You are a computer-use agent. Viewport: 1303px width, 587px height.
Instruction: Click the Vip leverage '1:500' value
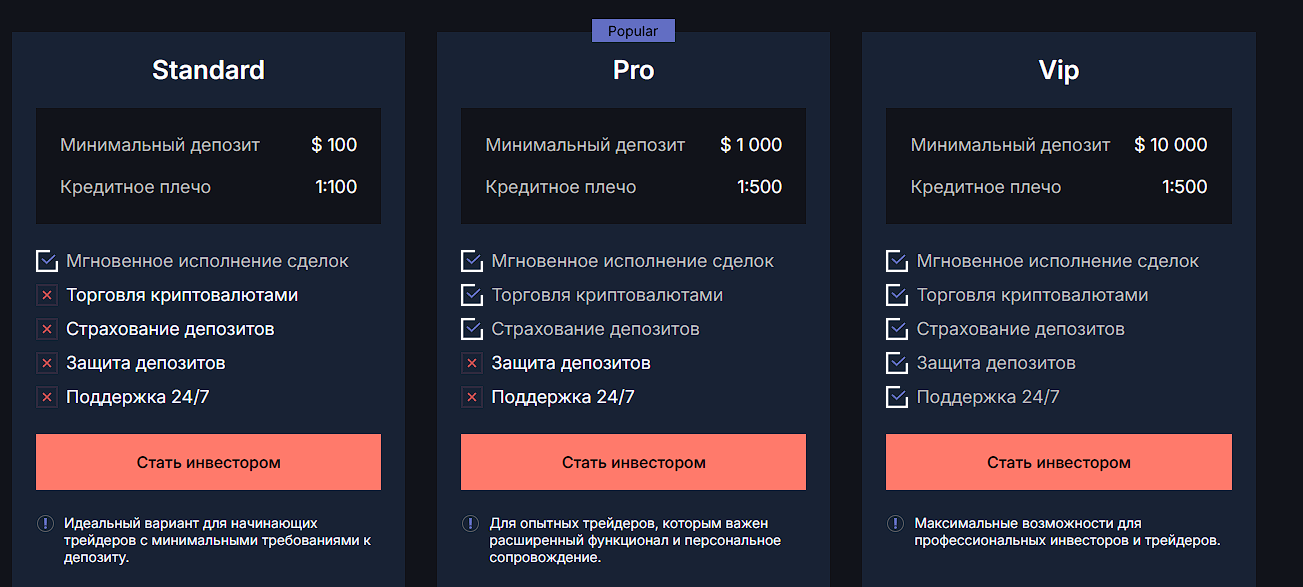pyautogui.click(x=1184, y=187)
